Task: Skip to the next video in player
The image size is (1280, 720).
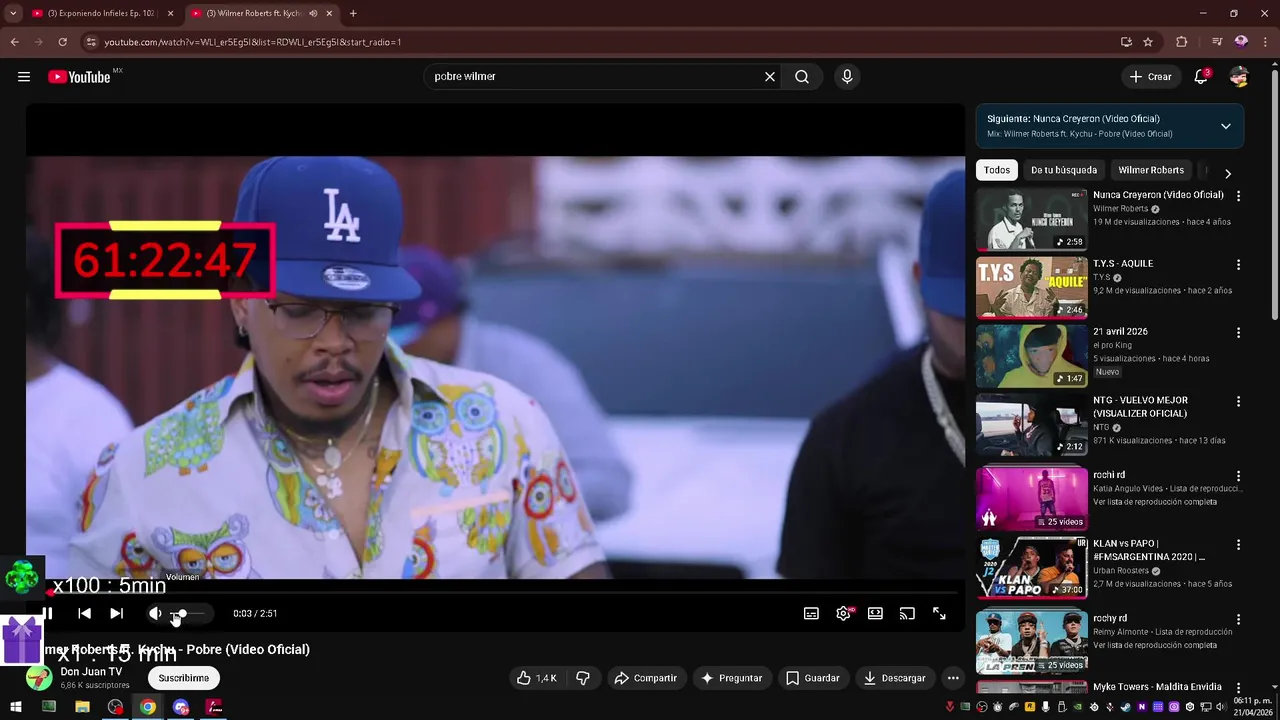Action: (116, 613)
